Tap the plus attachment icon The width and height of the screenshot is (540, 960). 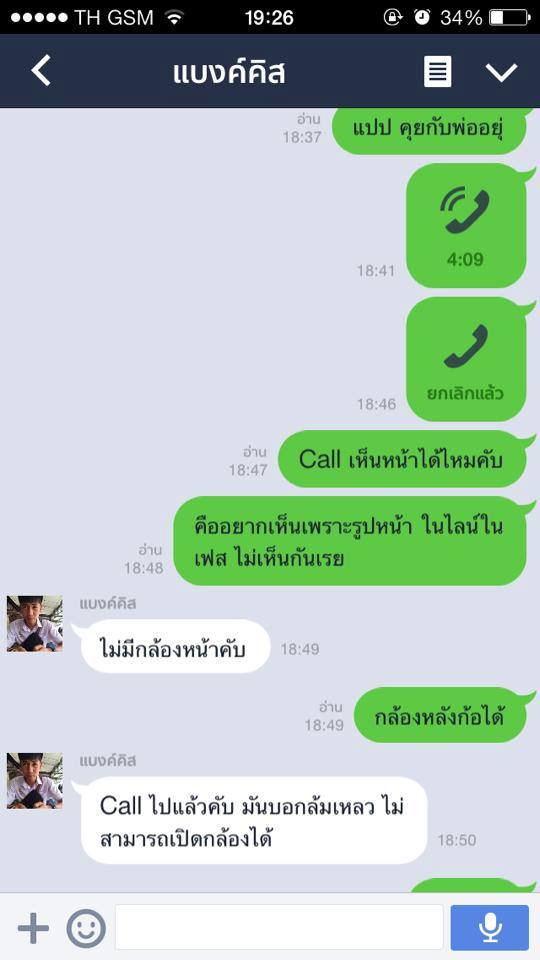33,928
